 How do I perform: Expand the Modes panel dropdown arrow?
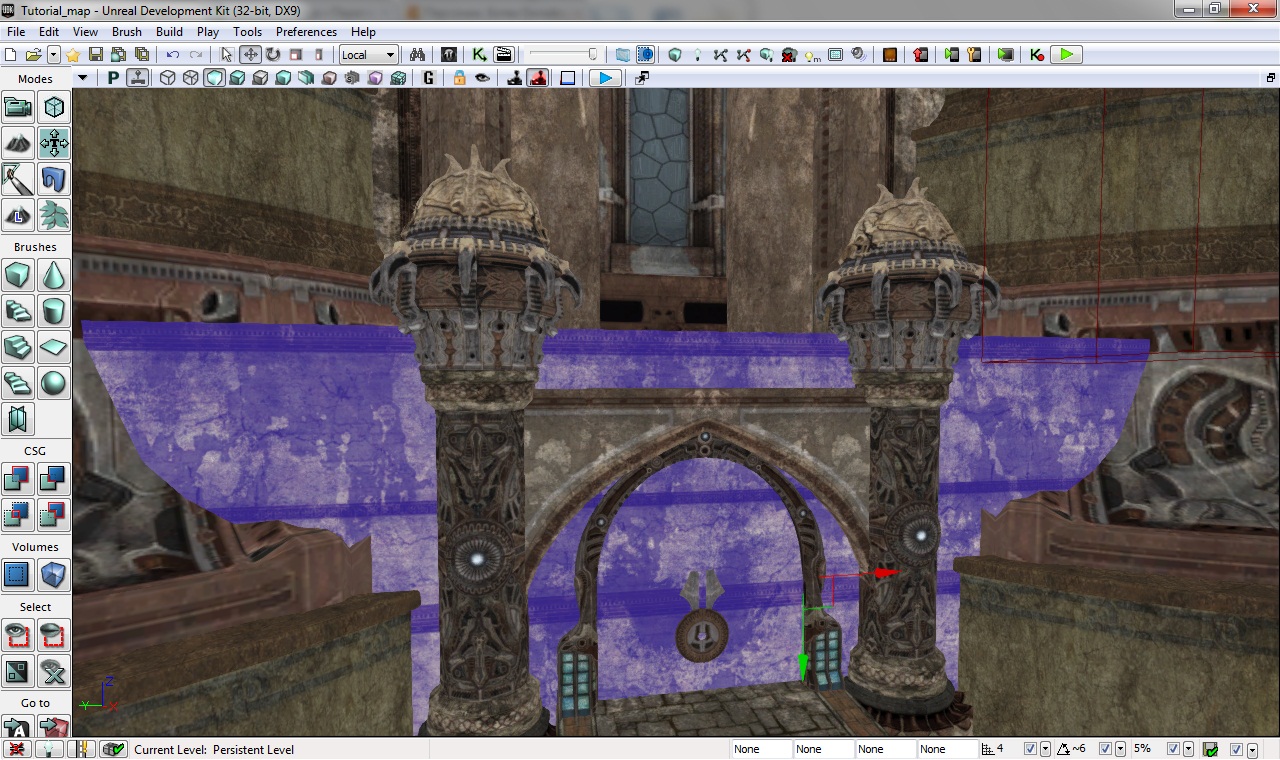click(x=82, y=79)
